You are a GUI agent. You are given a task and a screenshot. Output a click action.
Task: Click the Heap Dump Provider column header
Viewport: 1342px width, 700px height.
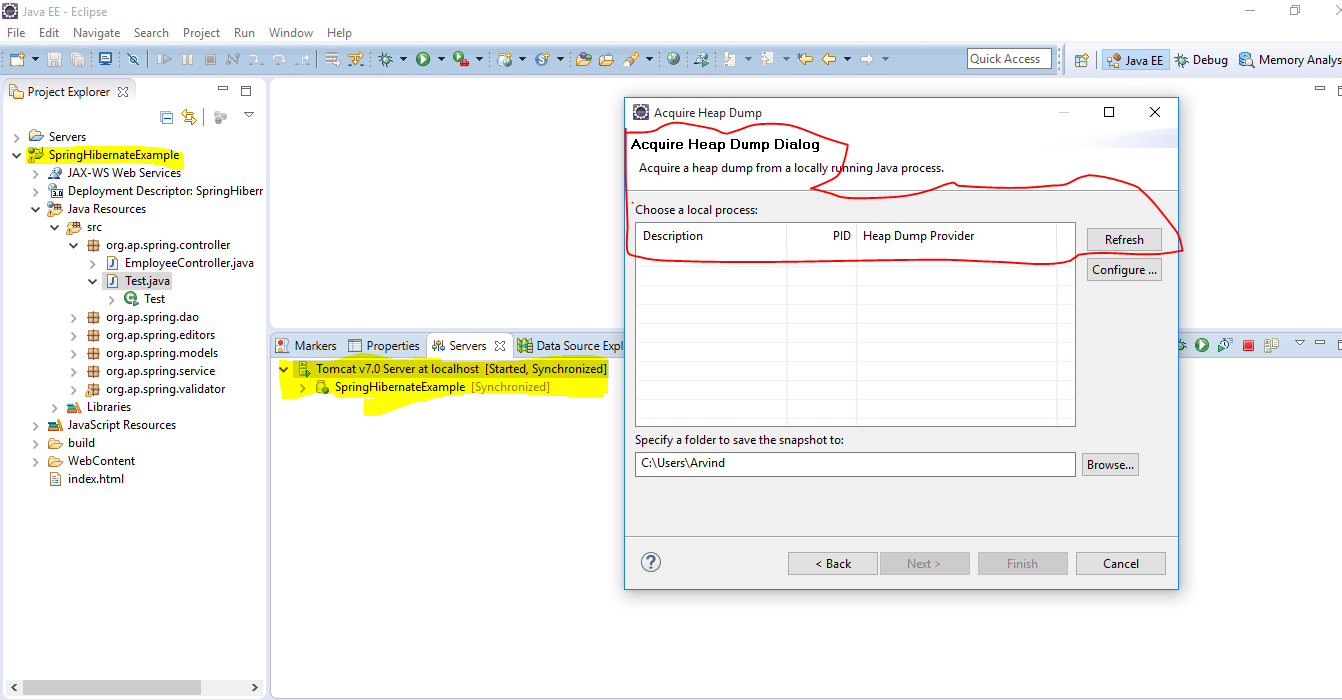click(x=956, y=236)
